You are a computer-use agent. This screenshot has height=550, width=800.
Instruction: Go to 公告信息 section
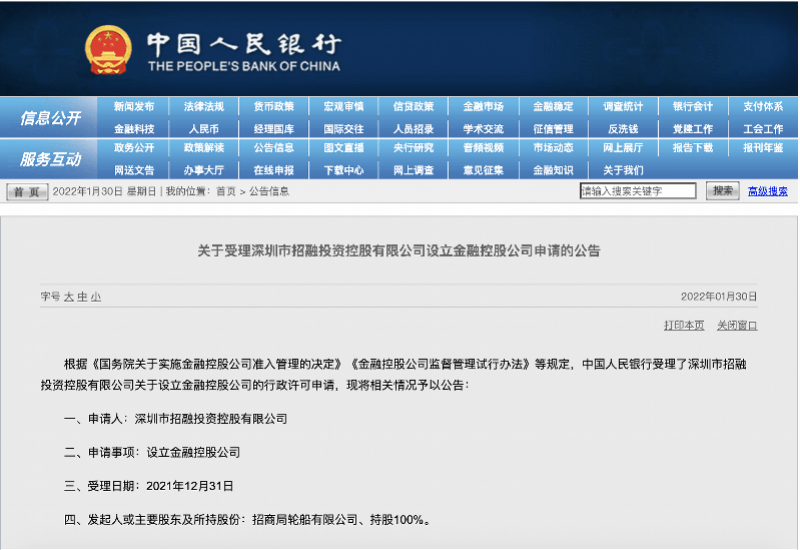tap(273, 148)
